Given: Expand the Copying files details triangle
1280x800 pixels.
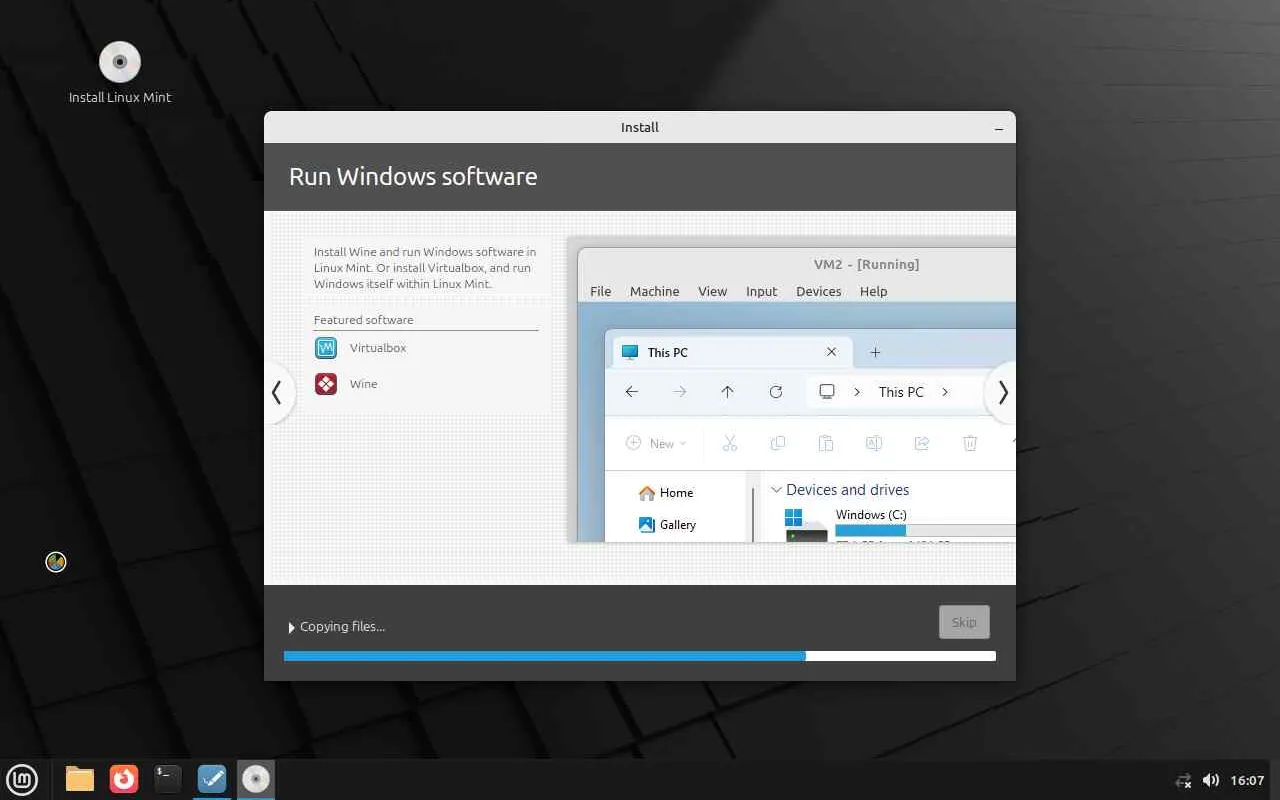Looking at the screenshot, I should [x=291, y=627].
